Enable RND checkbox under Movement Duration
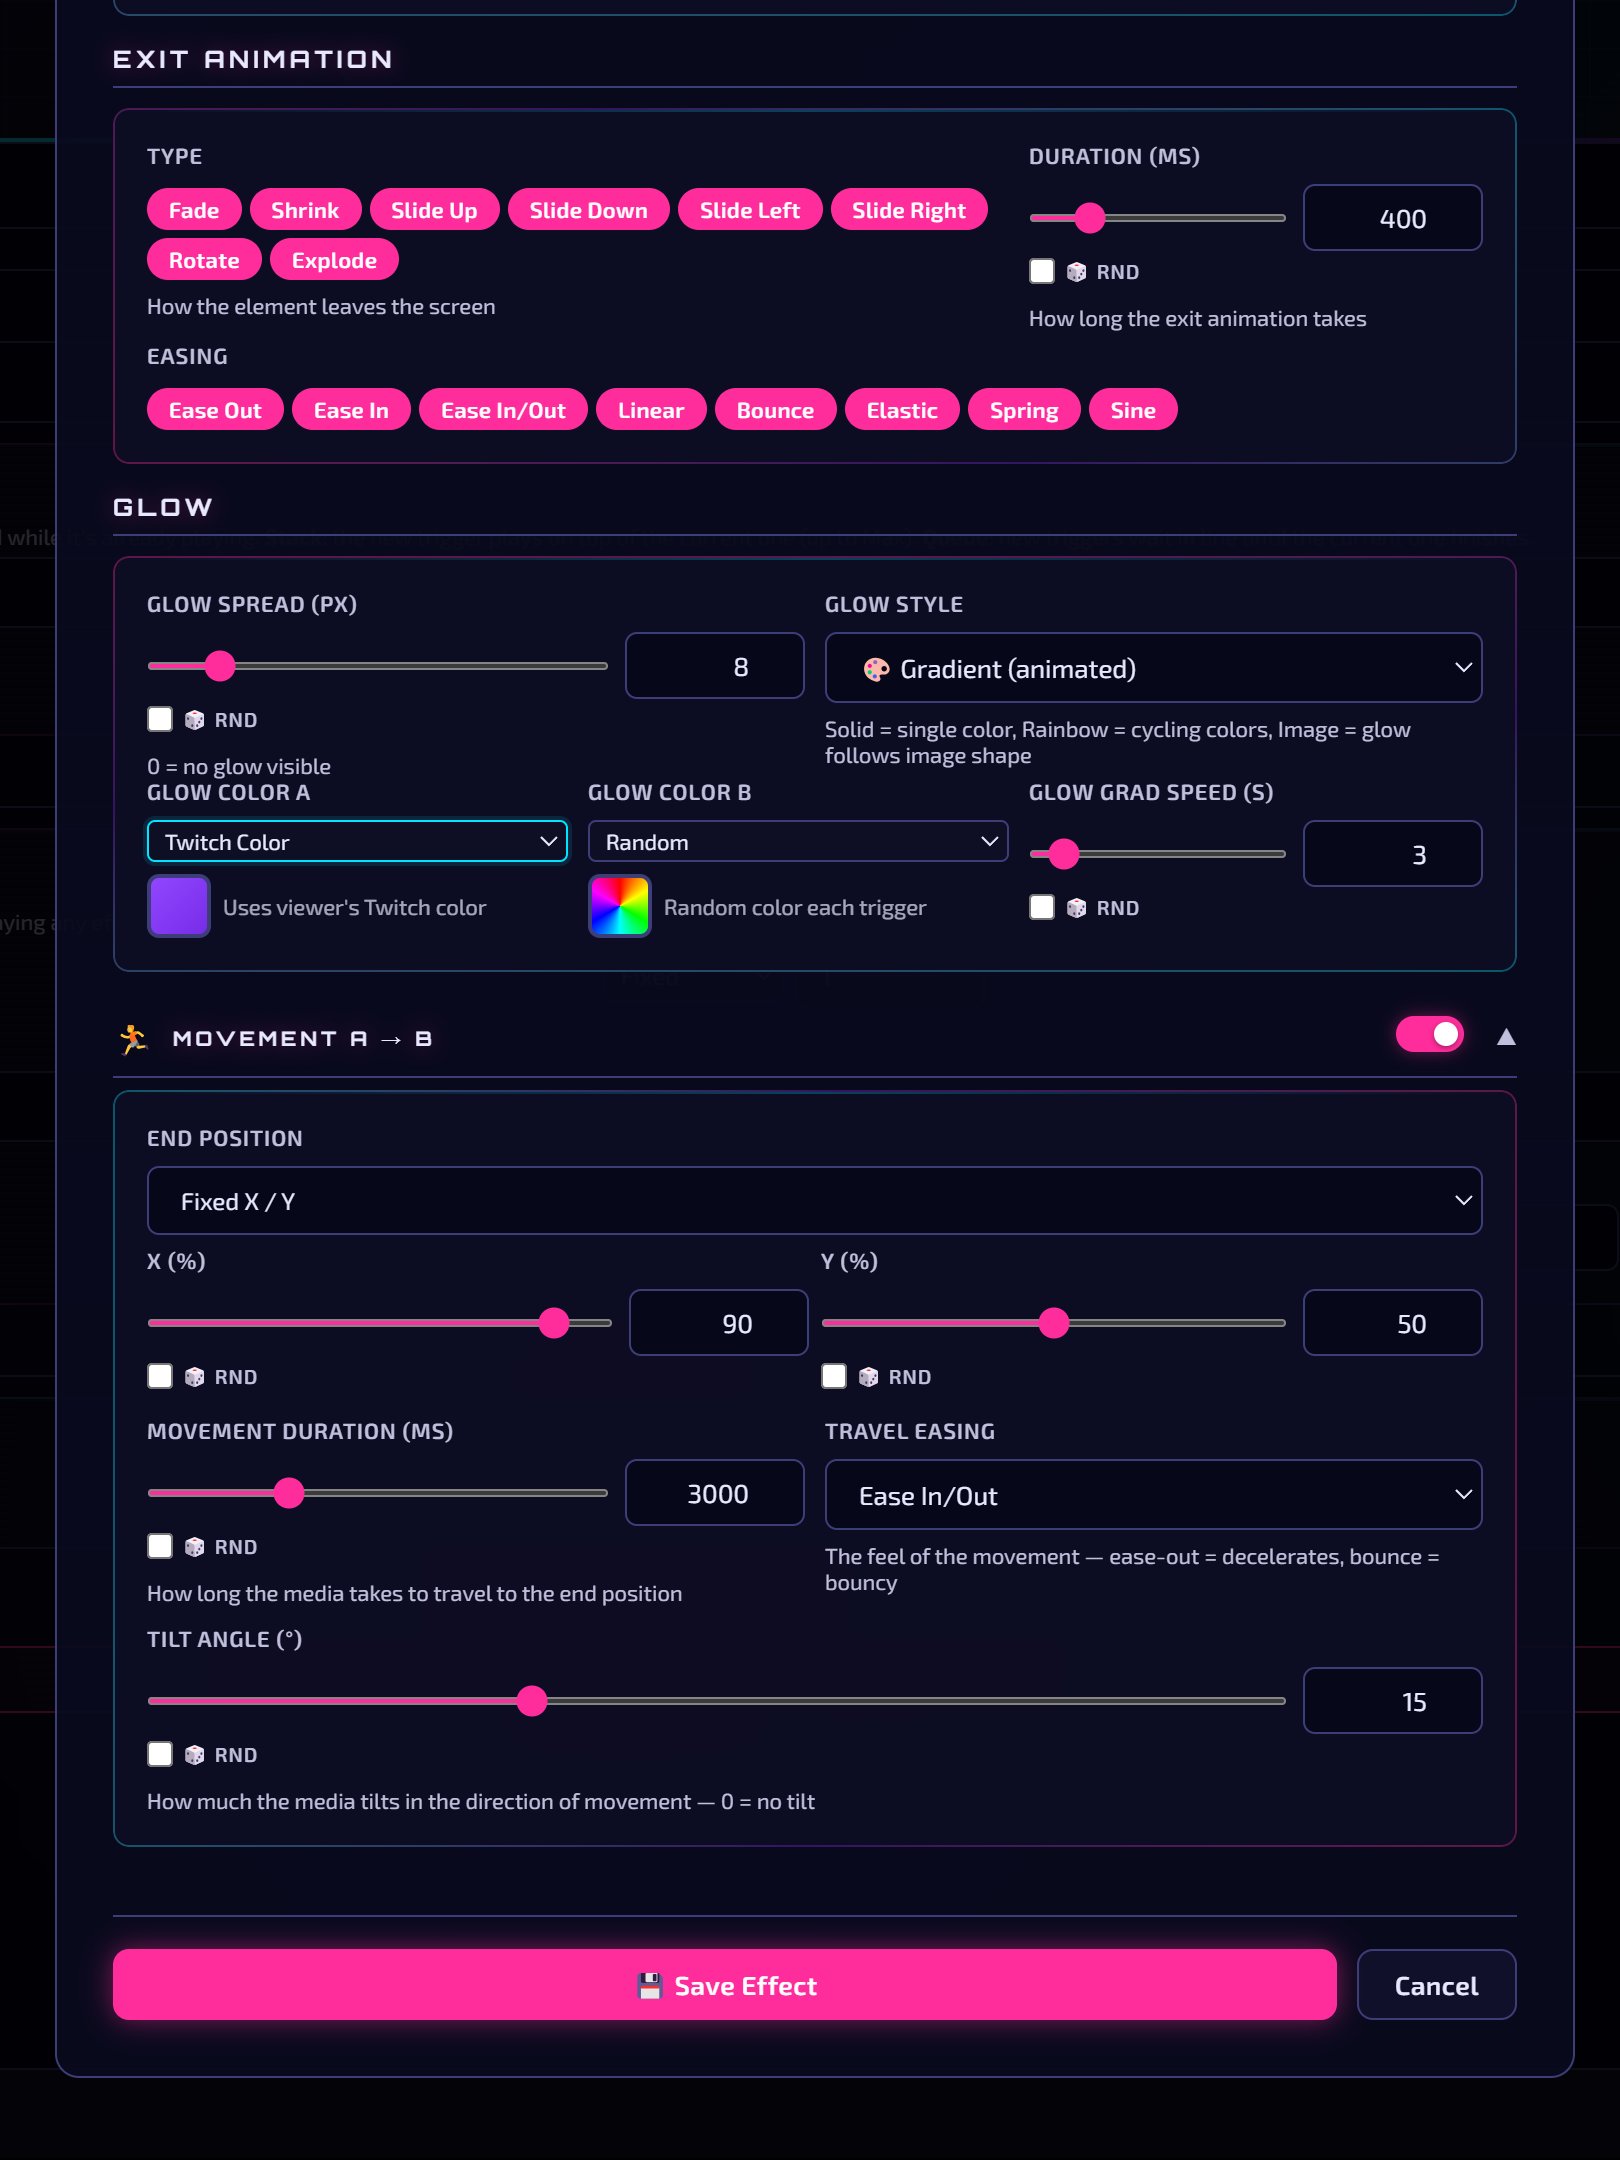1620x2160 pixels. 160,1547
